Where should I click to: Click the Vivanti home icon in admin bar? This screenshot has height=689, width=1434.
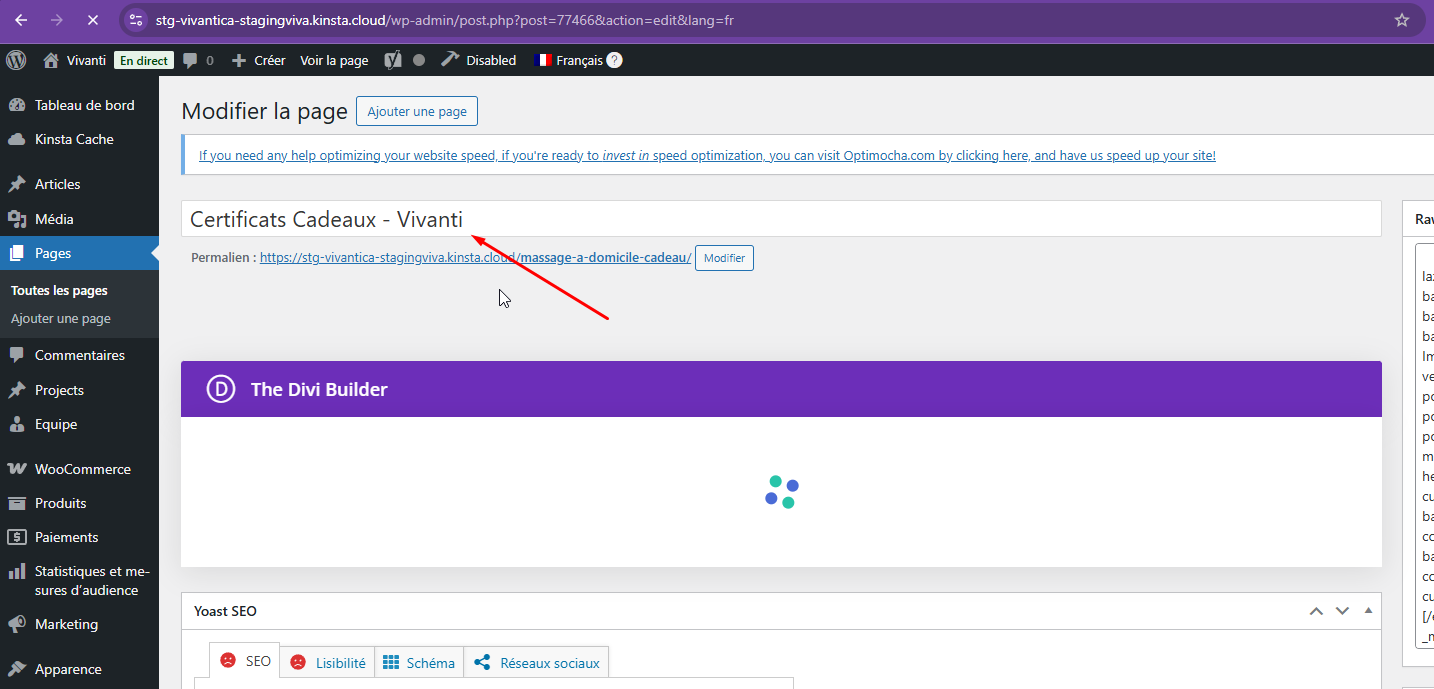(51, 60)
